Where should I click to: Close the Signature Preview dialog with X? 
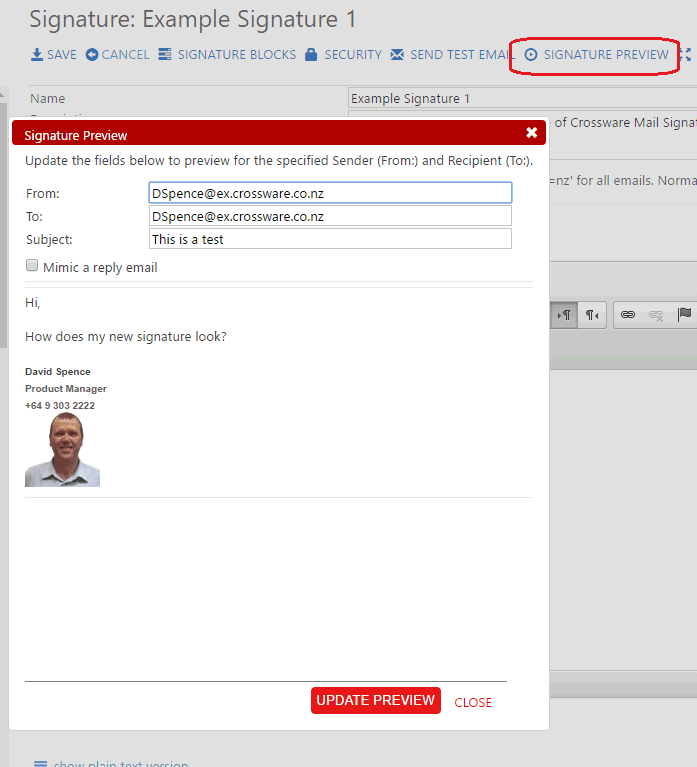[532, 133]
